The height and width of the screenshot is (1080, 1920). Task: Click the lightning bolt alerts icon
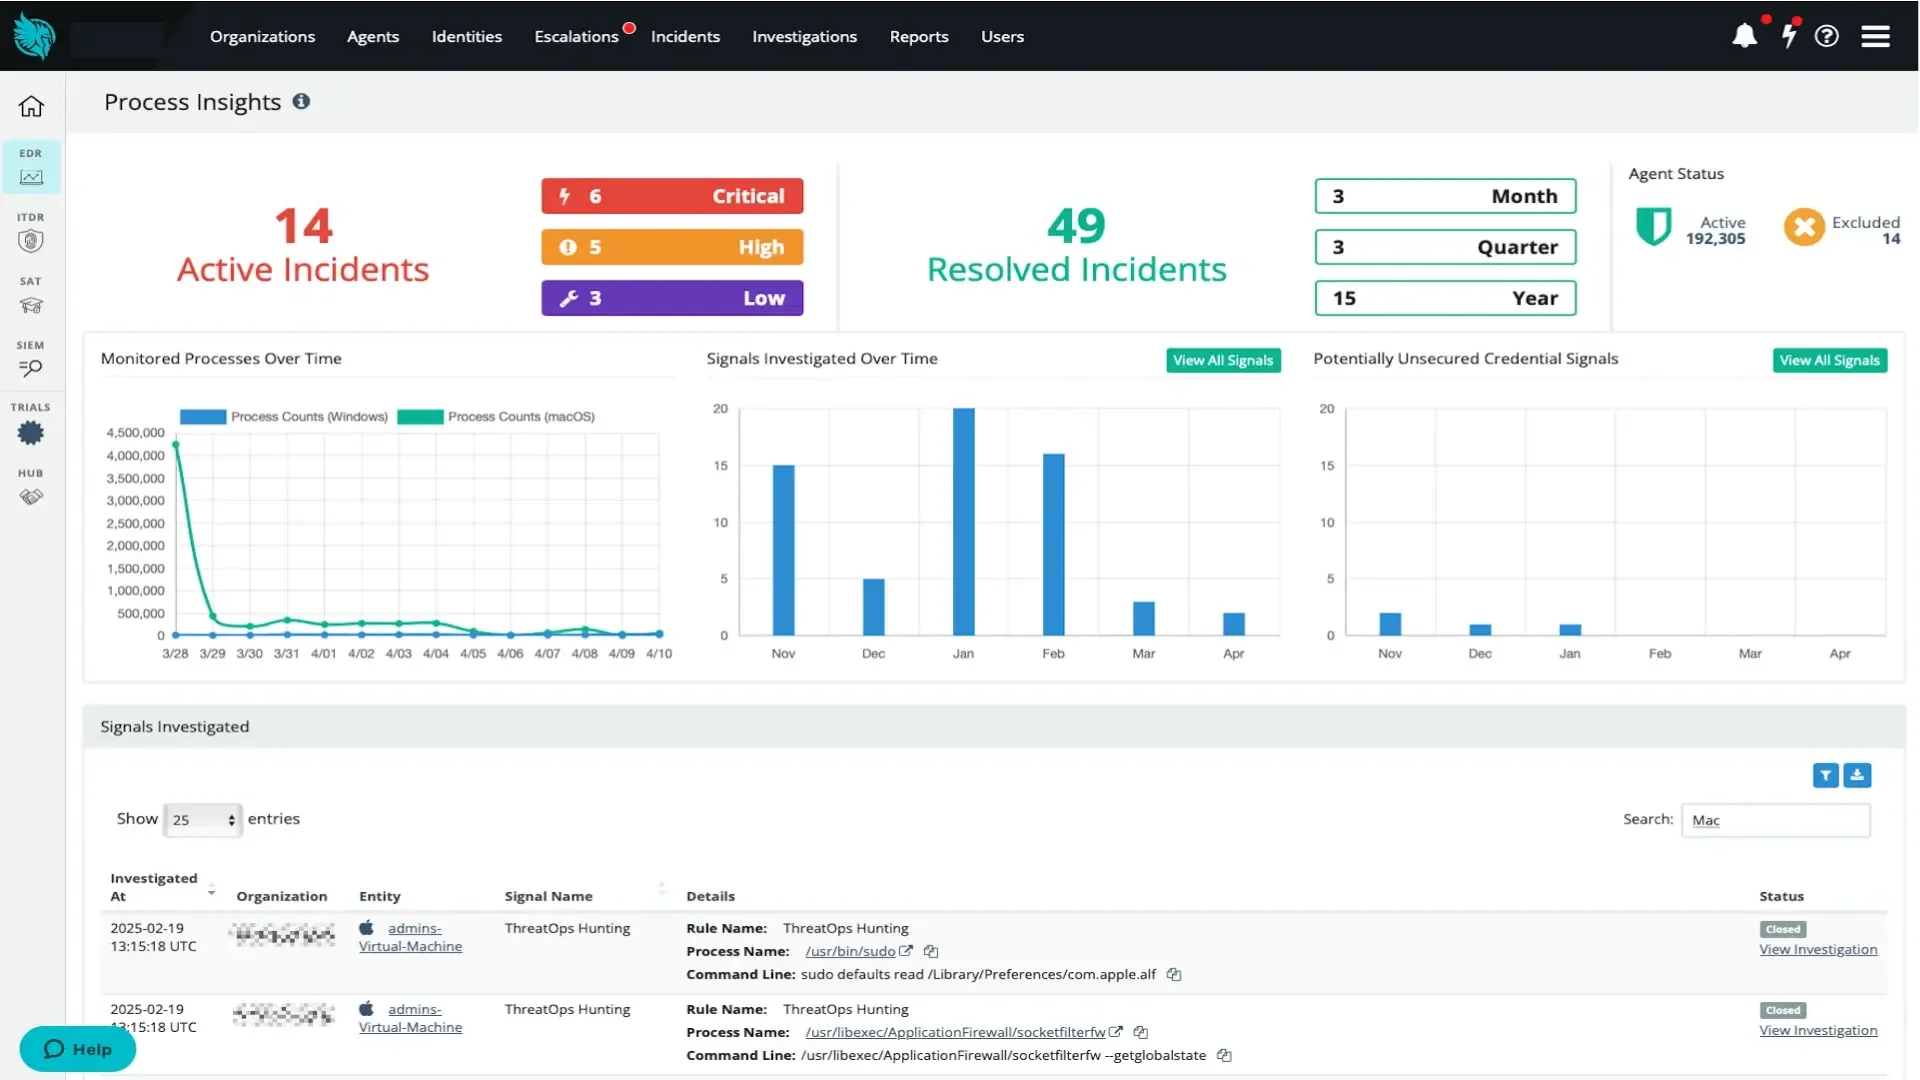[1788, 36]
